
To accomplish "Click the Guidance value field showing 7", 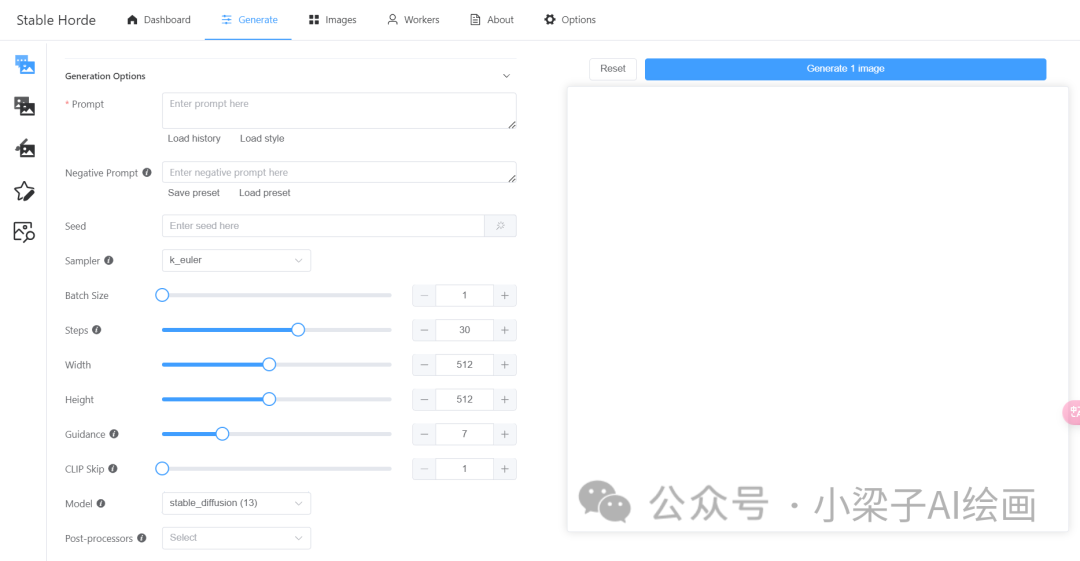I will click(464, 434).
